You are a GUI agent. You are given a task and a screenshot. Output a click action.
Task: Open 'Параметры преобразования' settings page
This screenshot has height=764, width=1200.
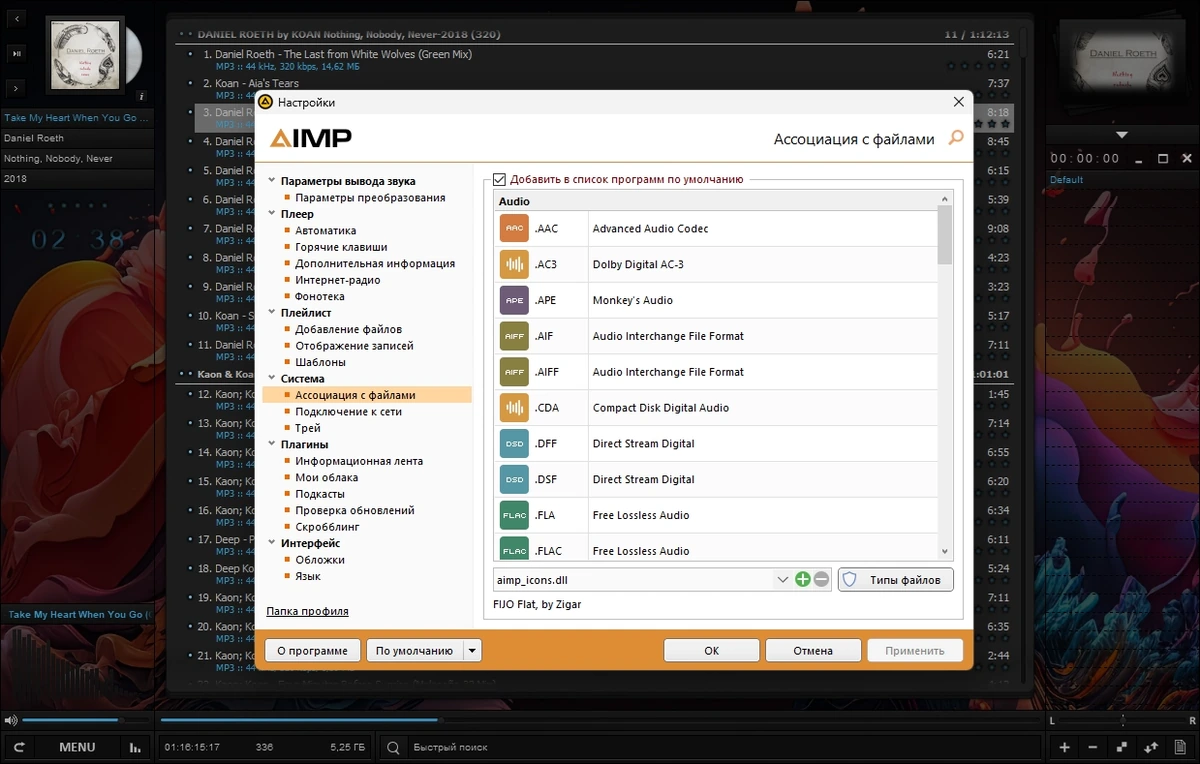370,198
